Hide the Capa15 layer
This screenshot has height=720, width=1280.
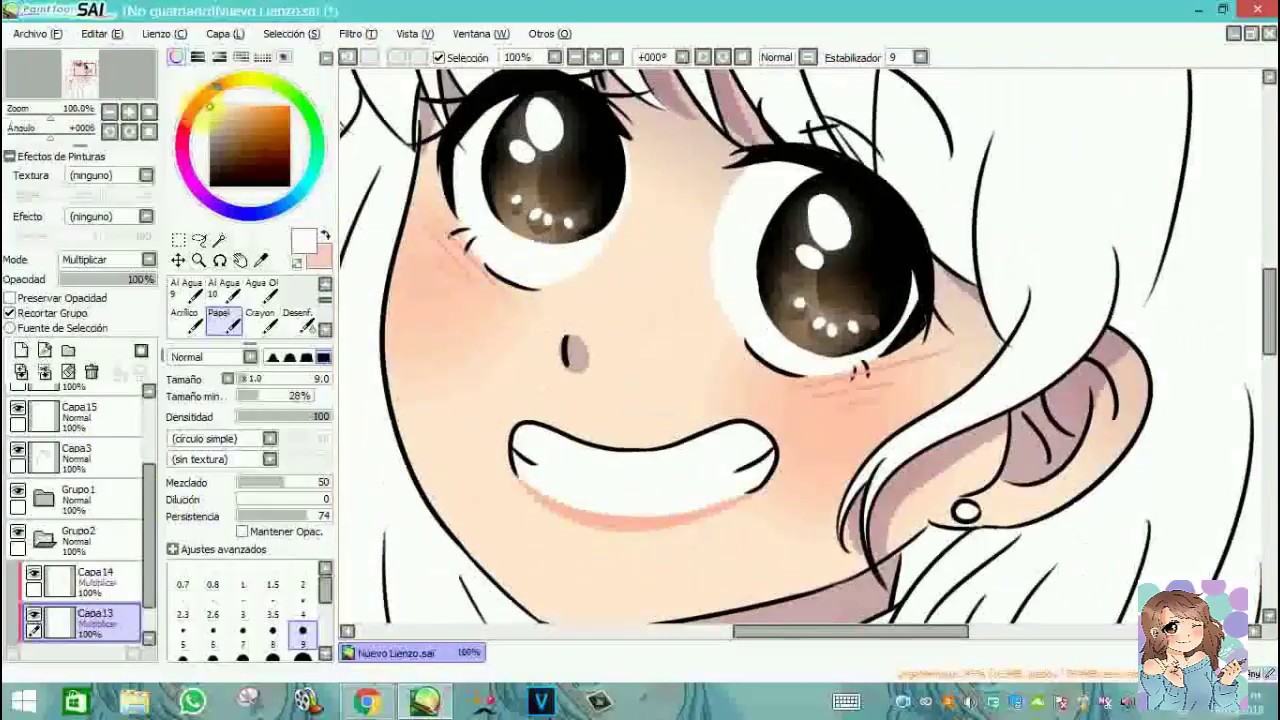[18, 408]
